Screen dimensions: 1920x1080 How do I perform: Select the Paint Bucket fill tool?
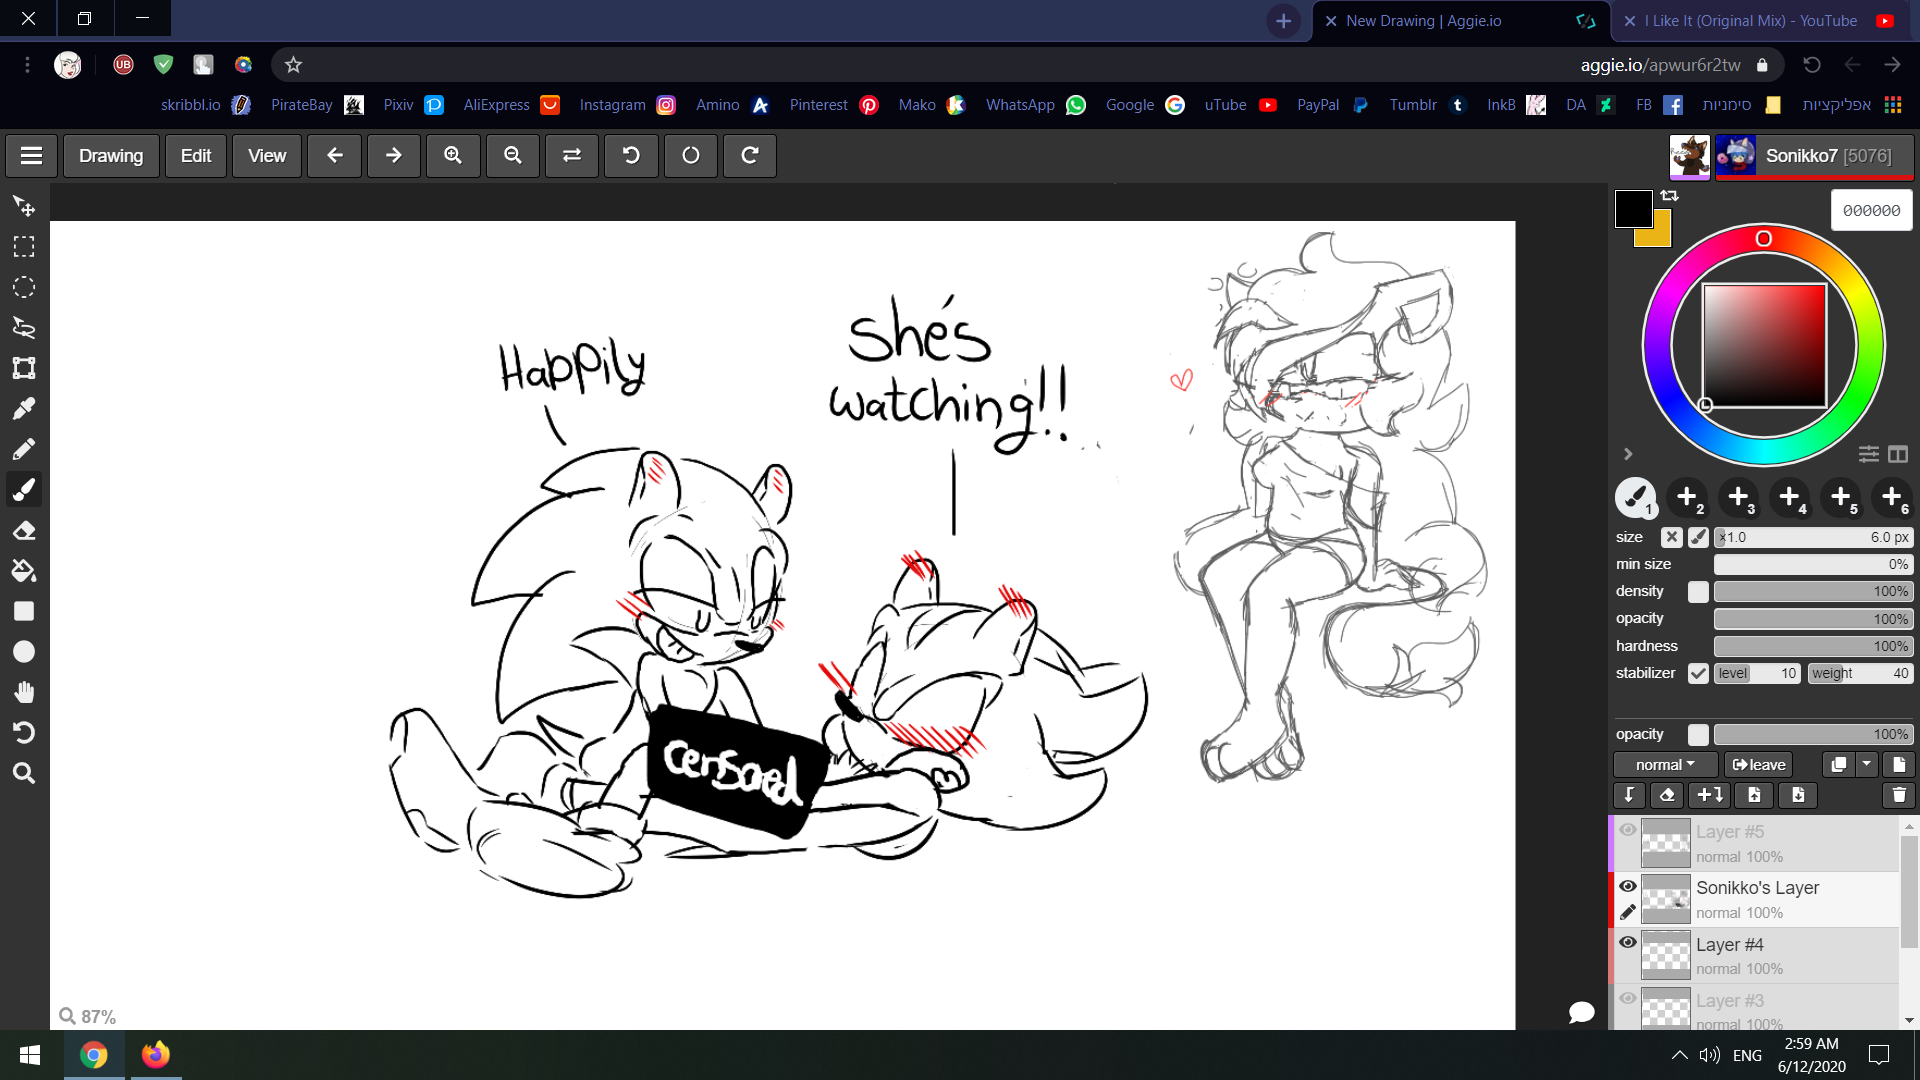click(24, 571)
